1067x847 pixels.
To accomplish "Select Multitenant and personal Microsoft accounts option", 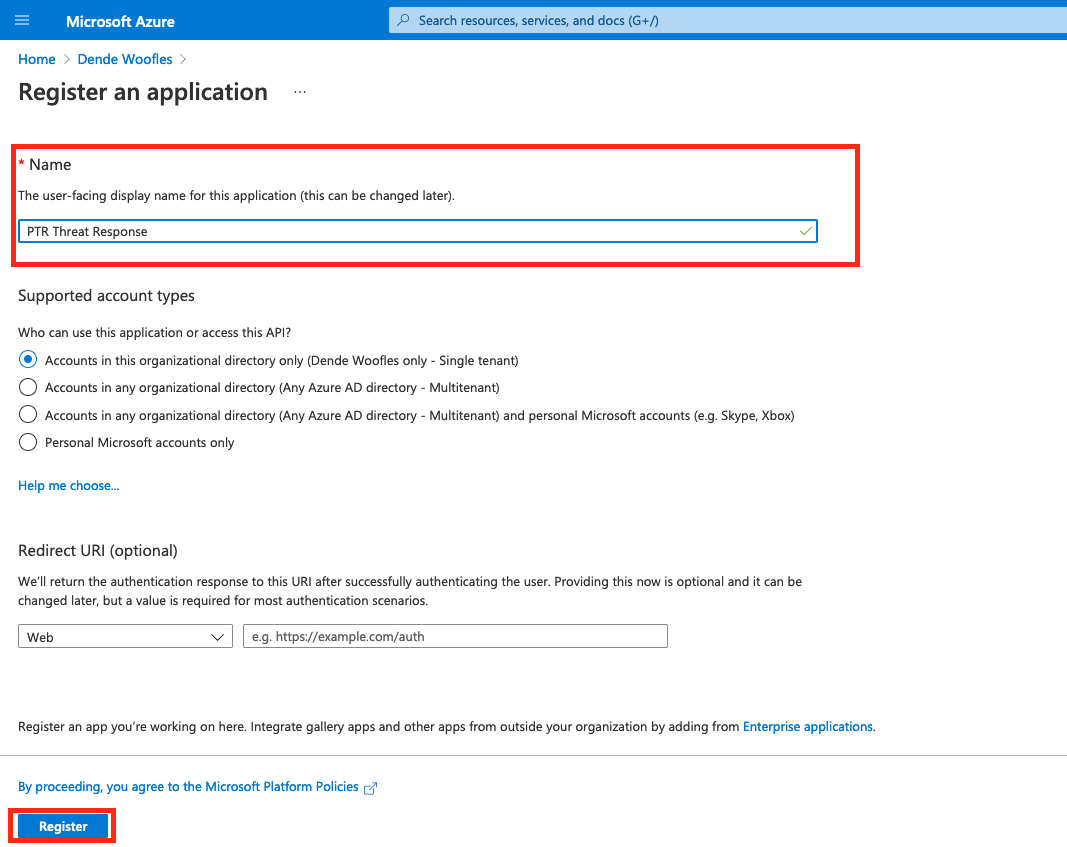I will (28, 415).
